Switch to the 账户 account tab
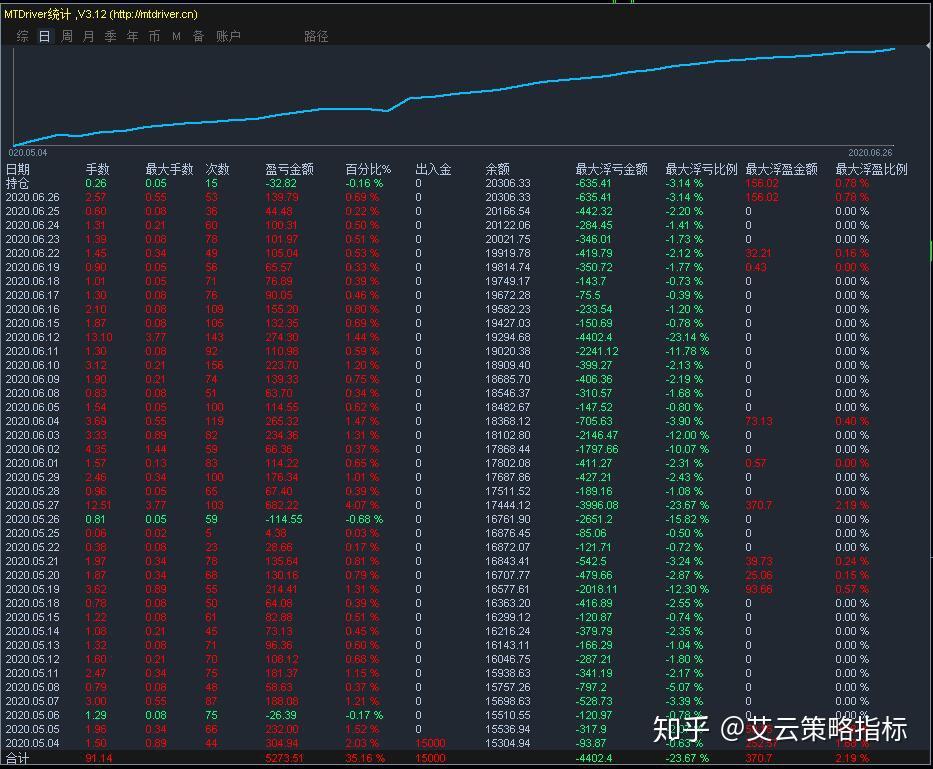This screenshot has width=933, height=769. click(x=228, y=36)
